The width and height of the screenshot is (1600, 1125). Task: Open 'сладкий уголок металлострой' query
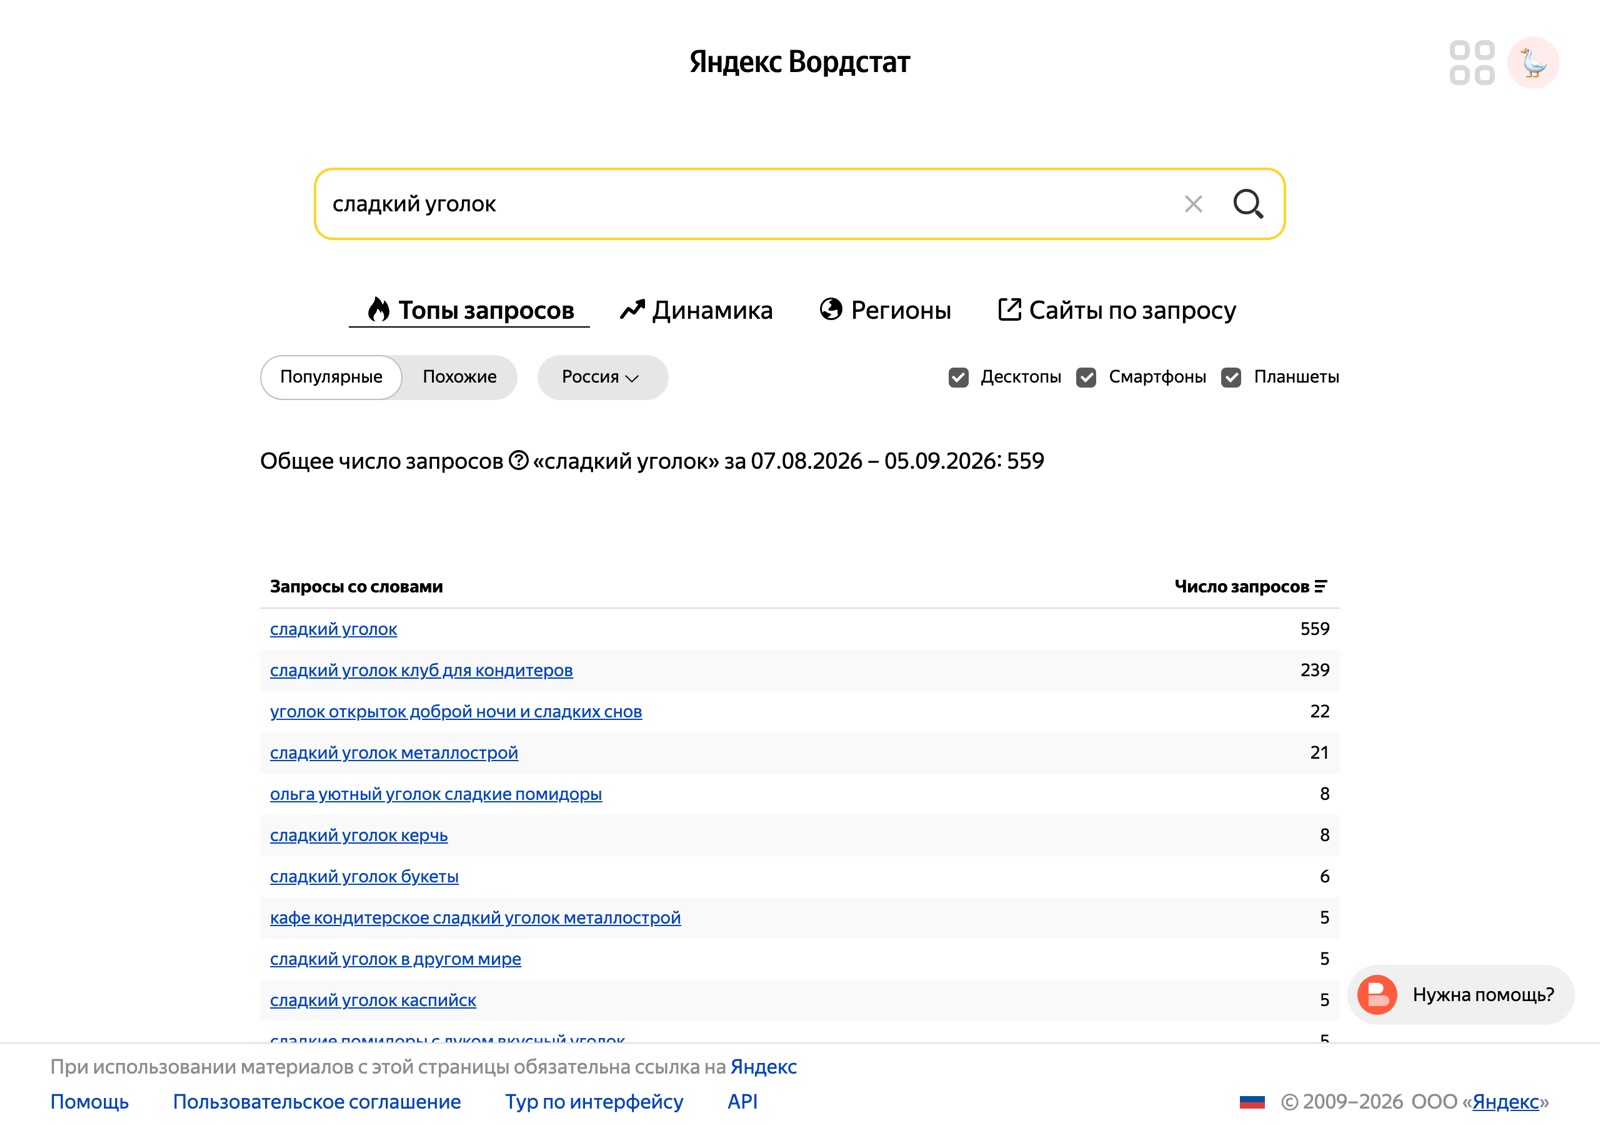394,752
